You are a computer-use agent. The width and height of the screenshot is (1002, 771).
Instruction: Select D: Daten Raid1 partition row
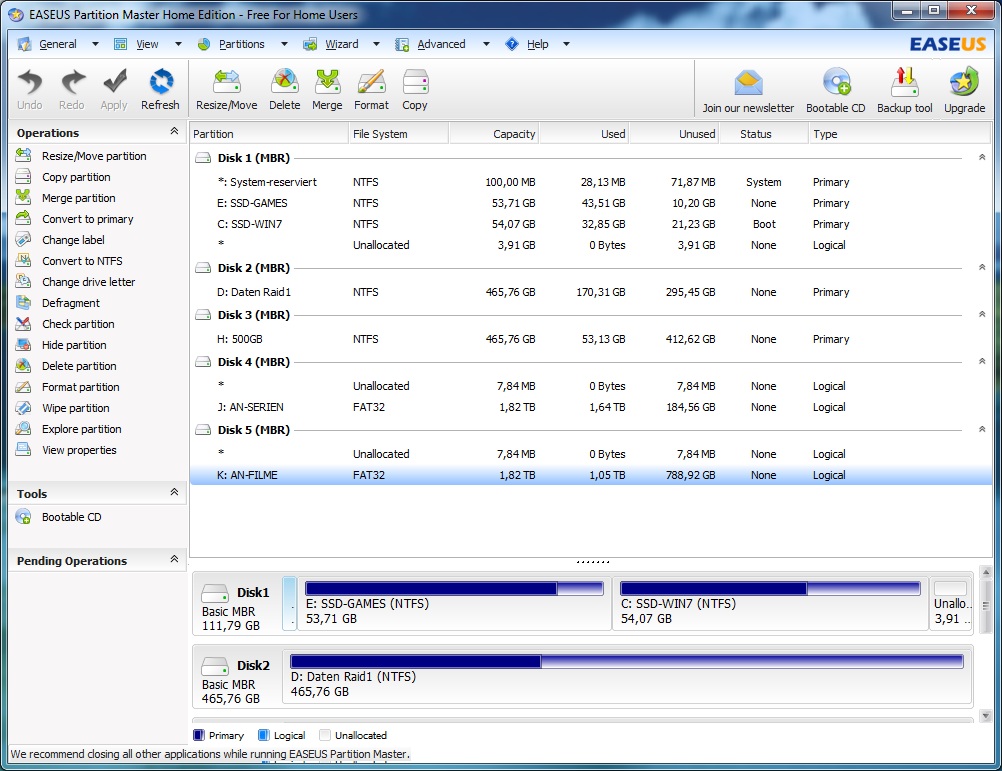590,292
